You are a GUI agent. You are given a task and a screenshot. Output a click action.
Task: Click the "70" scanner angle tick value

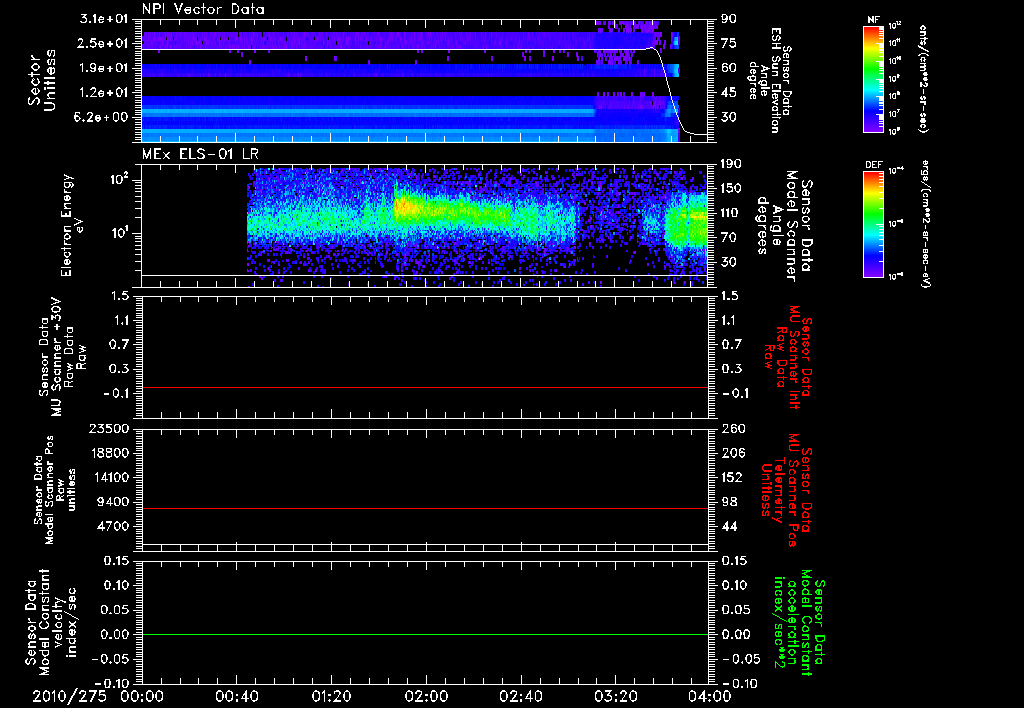pos(729,237)
